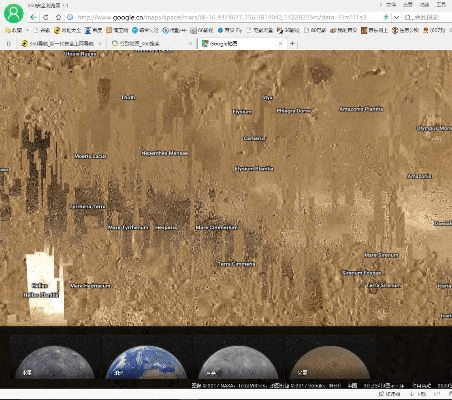Click the Terra Sirenum label
Image resolution: width=452 pixels, height=400 pixels.
[384, 285]
